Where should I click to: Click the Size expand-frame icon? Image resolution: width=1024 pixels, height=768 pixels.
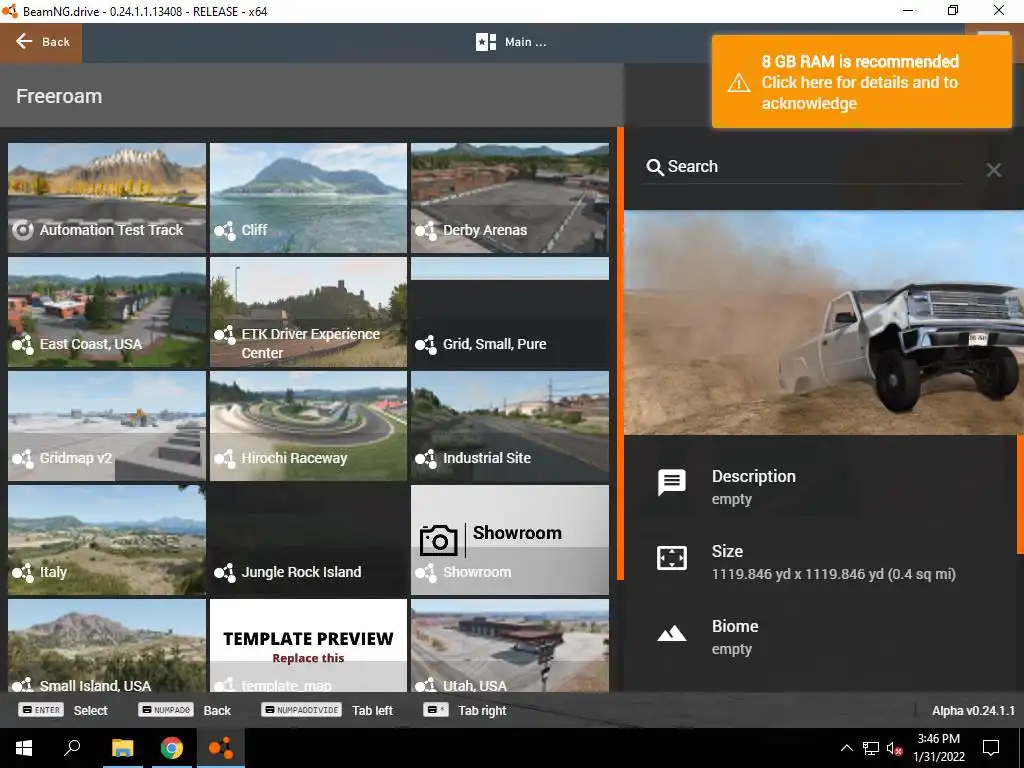(671, 558)
